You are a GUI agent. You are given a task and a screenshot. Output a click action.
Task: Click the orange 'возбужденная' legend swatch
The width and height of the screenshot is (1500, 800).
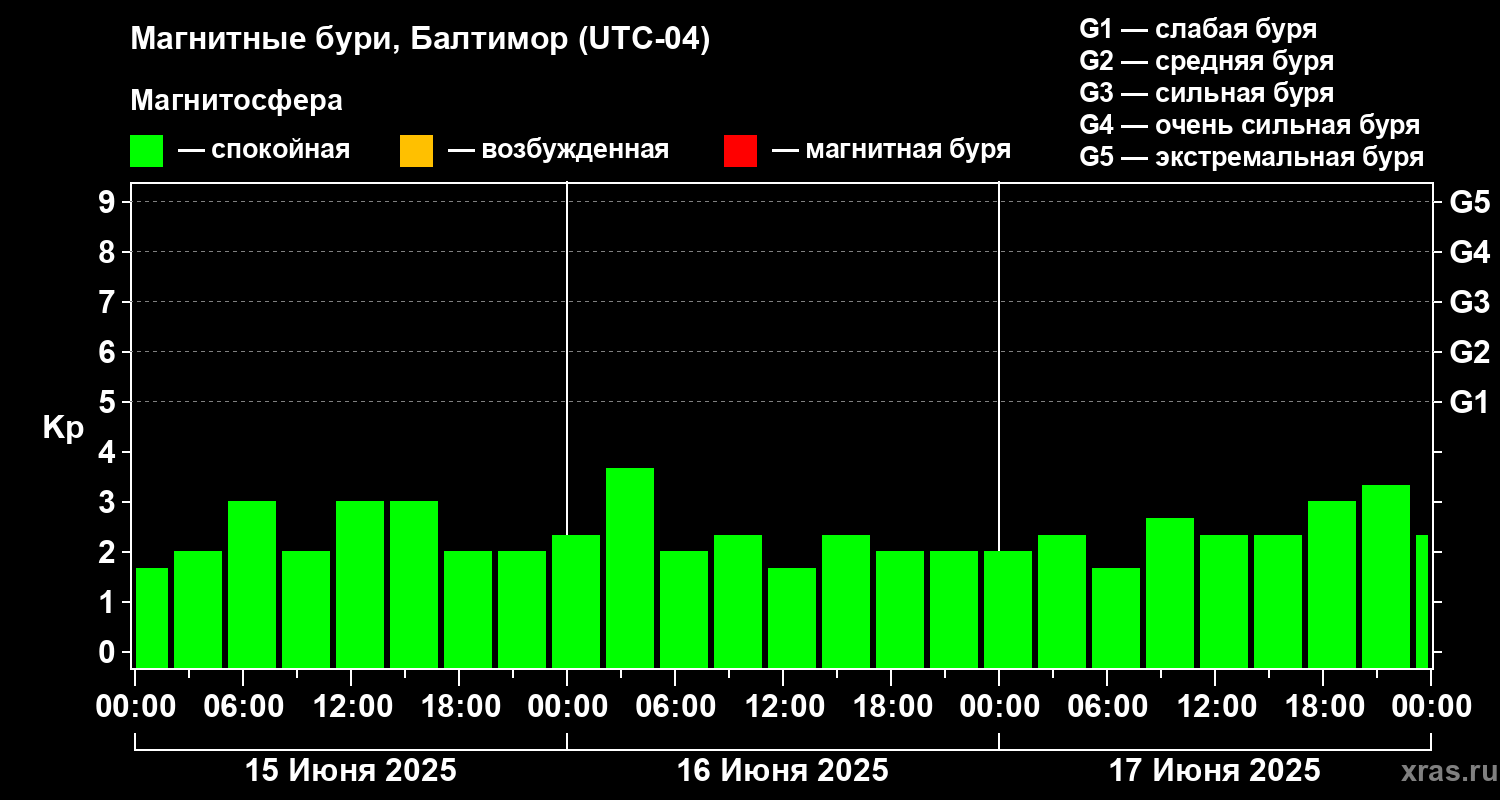(x=416, y=151)
